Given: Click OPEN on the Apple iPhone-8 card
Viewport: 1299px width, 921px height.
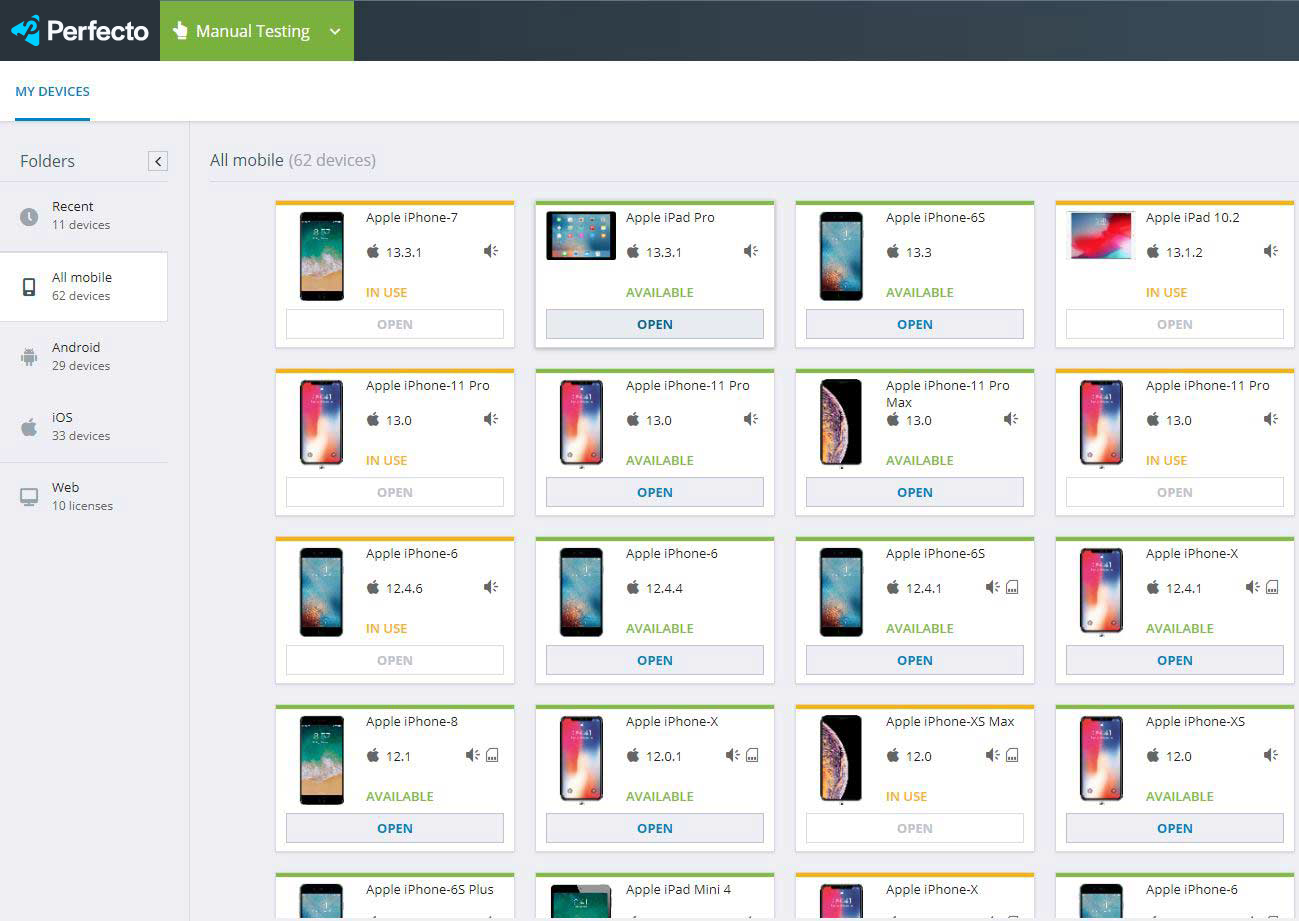Looking at the screenshot, I should tap(395, 828).
